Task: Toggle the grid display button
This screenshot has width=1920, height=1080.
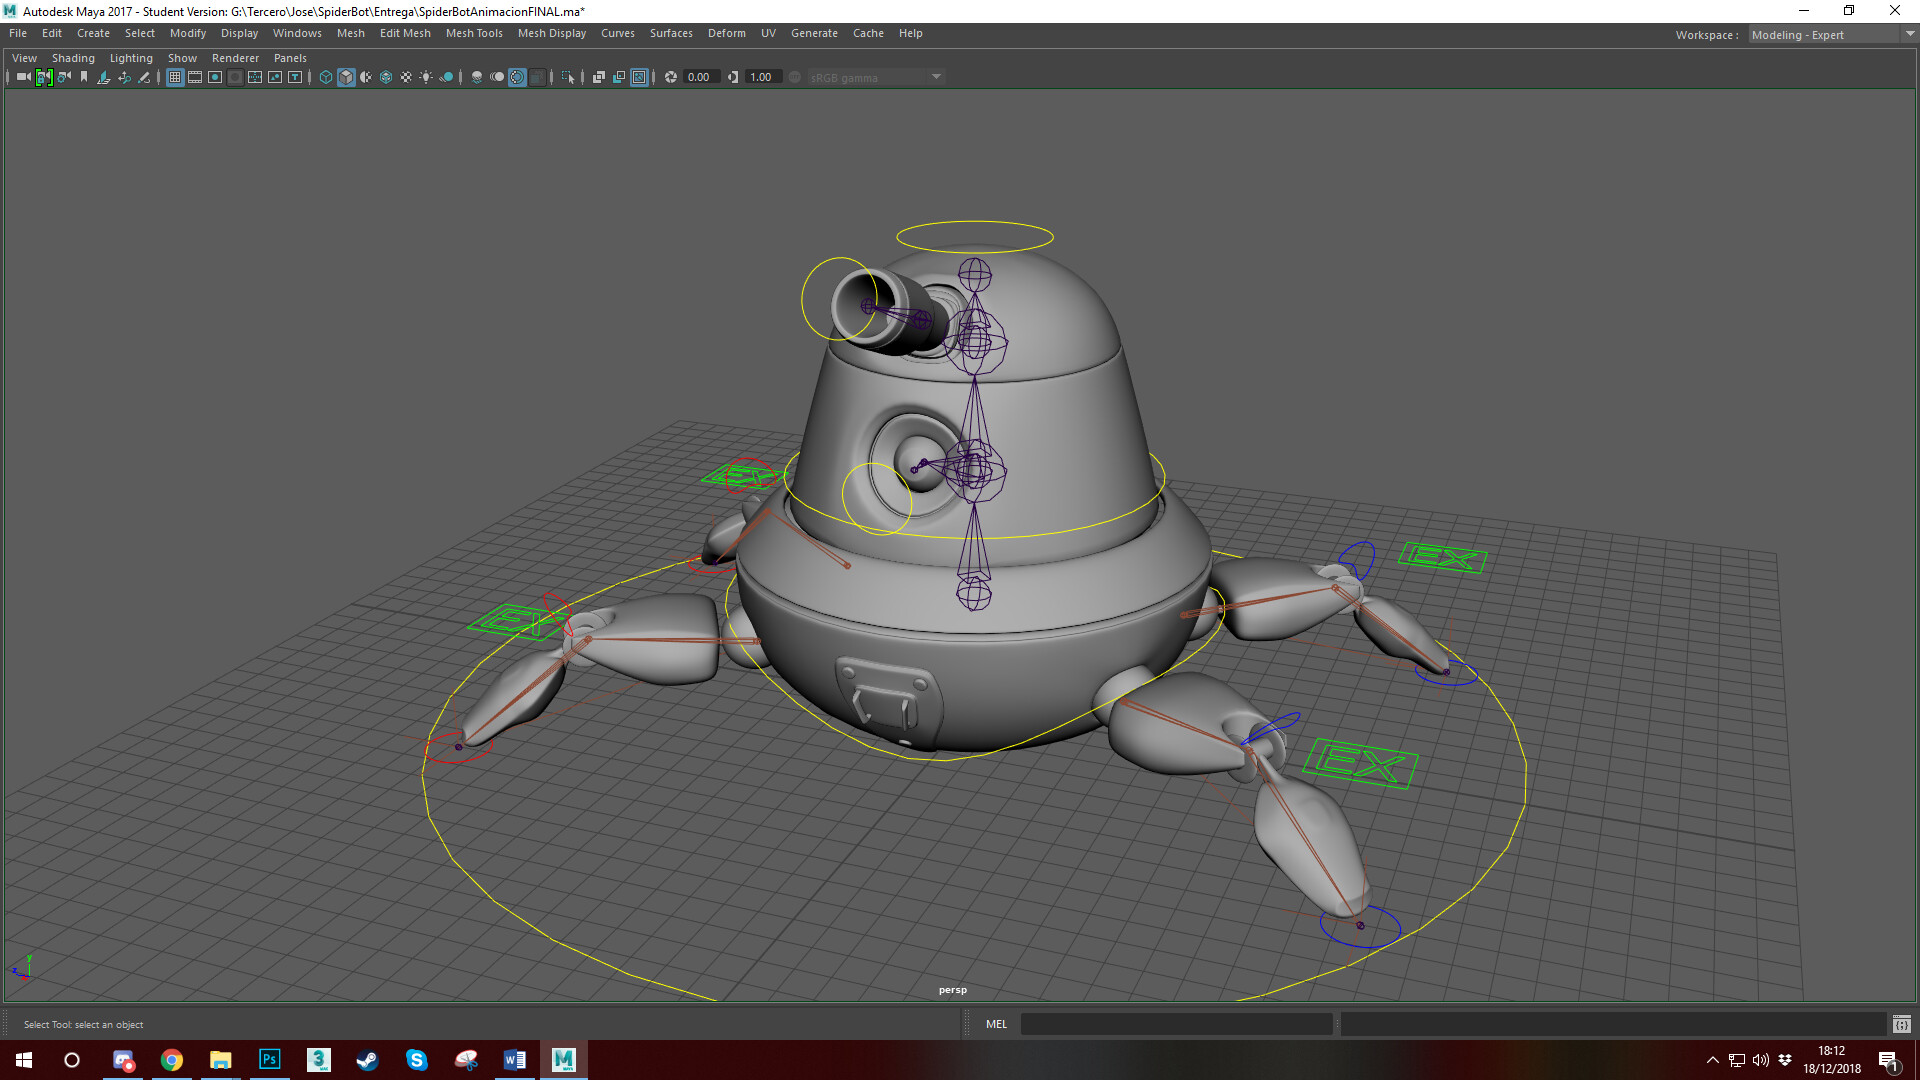Action: coord(175,77)
